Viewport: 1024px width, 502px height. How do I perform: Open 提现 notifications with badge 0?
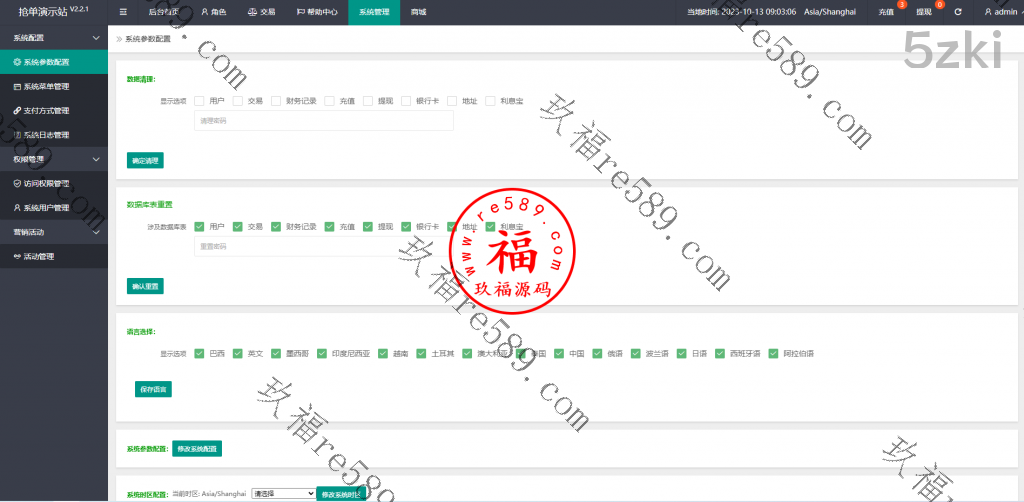[x=923, y=12]
